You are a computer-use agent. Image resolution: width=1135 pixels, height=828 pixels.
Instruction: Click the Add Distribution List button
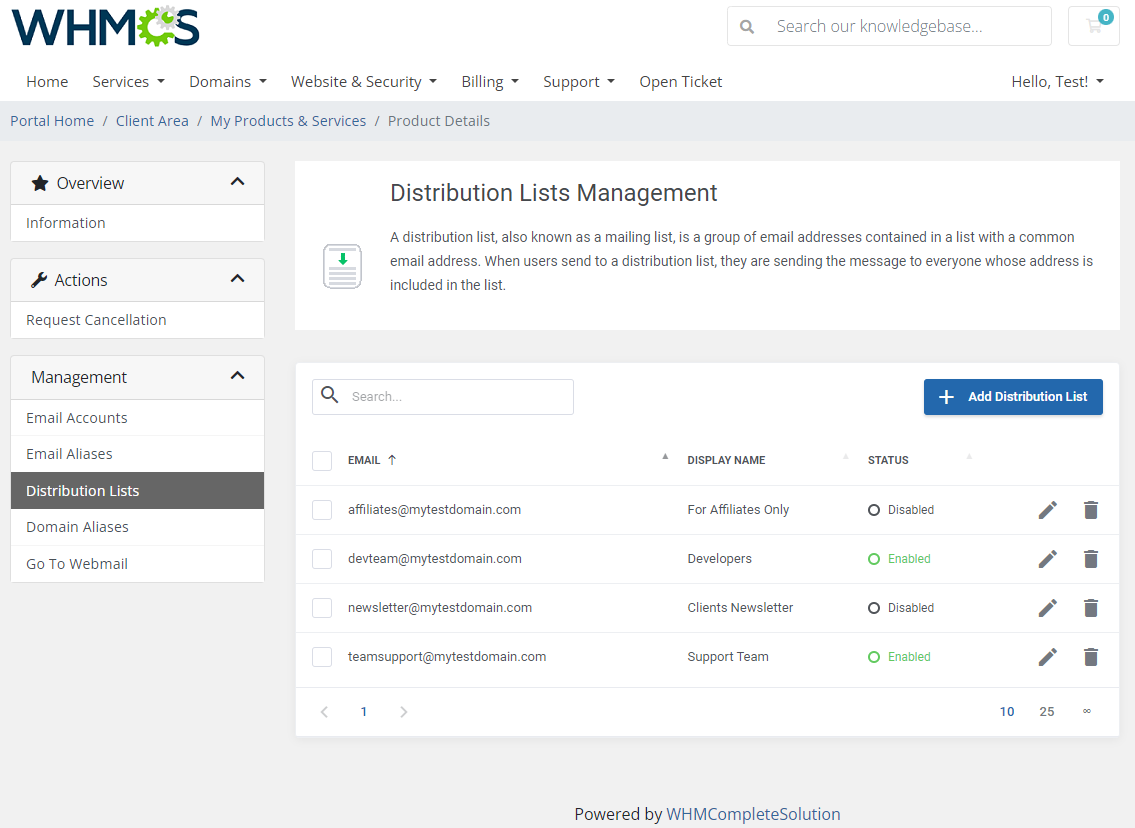click(x=1013, y=397)
